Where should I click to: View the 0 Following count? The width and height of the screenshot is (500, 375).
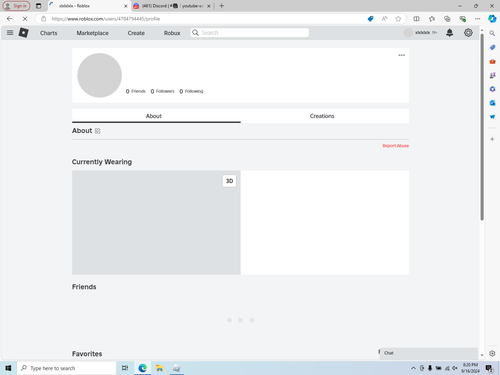coord(191,91)
